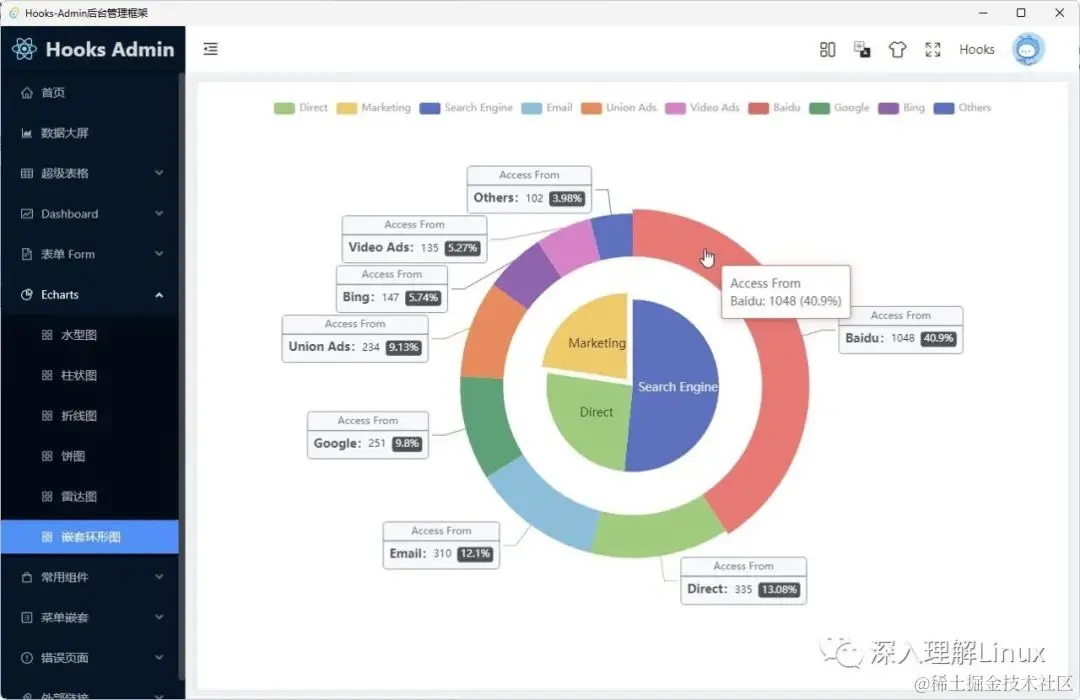This screenshot has height=700, width=1080.
Task: Click the document icon beside 表单 Form
Action: tap(27, 254)
